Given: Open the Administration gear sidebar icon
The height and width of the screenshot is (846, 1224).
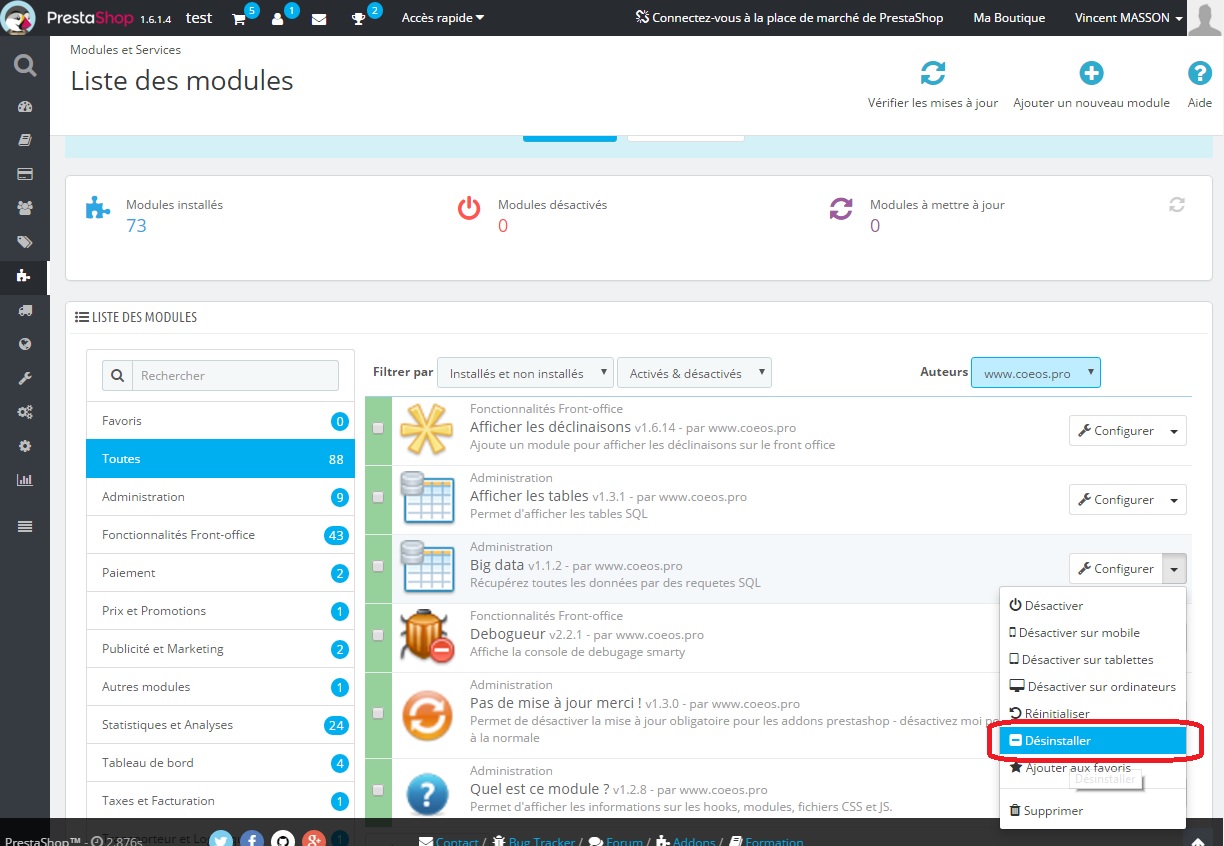Looking at the screenshot, I should click(x=25, y=446).
